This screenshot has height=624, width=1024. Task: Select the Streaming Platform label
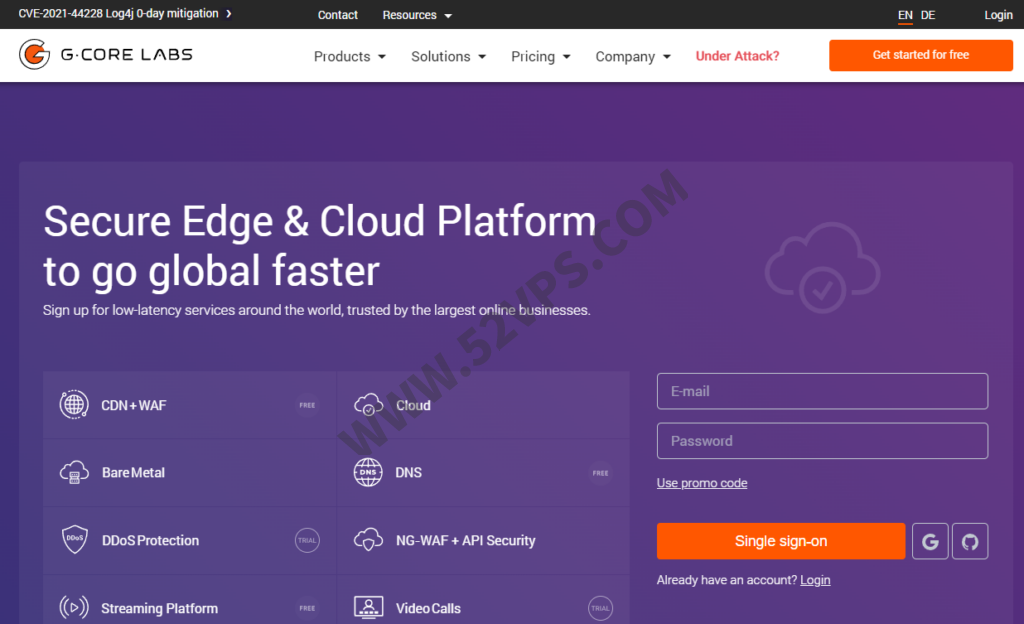pos(159,608)
